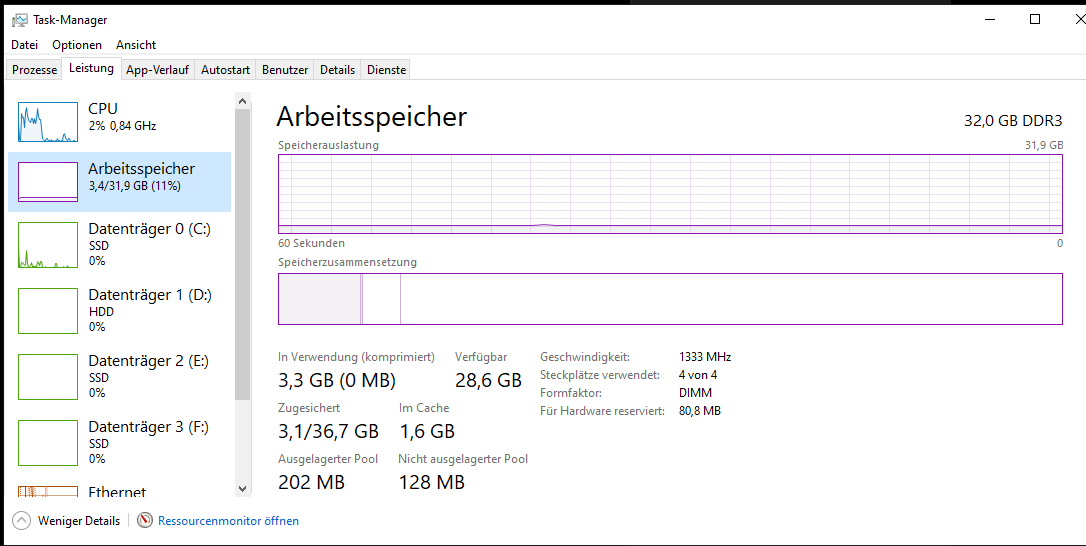Open the Optionen menu
The image size is (1086, 546).
coord(77,45)
